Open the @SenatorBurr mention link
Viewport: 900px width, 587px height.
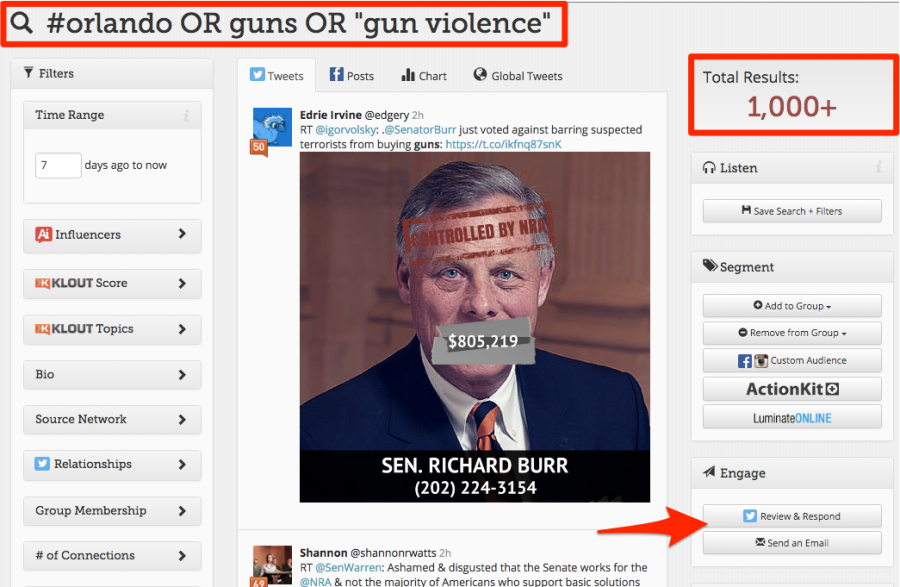coord(420,130)
